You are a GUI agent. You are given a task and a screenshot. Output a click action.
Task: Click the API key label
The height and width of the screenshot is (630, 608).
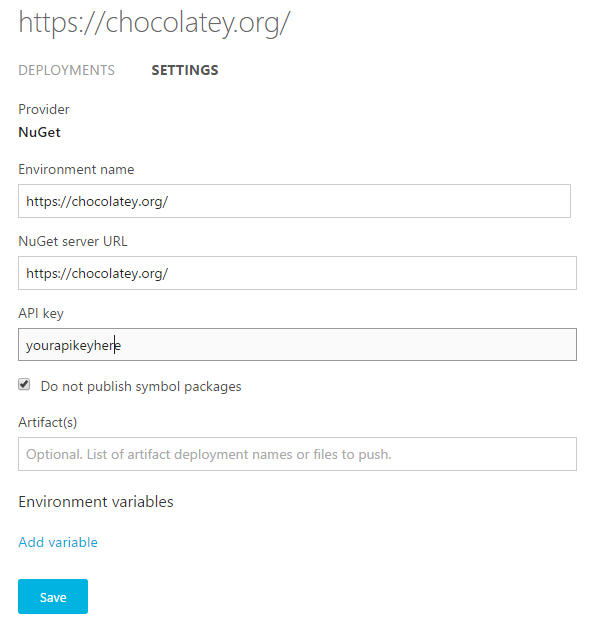click(41, 313)
